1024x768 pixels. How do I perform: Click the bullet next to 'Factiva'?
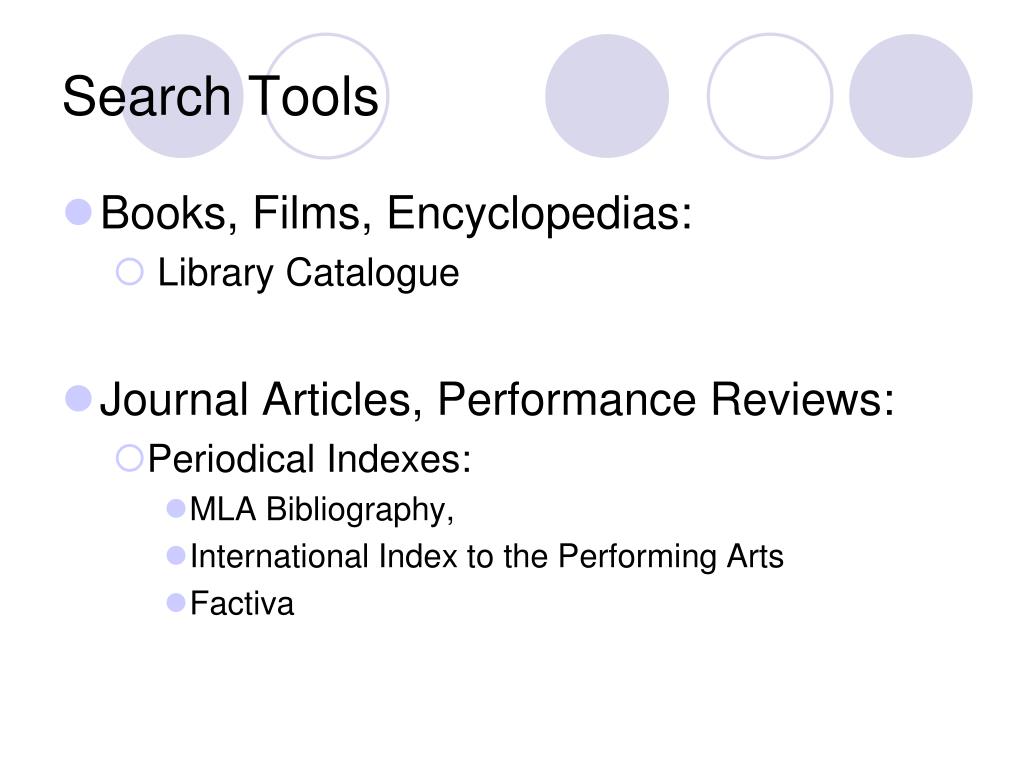(x=176, y=603)
